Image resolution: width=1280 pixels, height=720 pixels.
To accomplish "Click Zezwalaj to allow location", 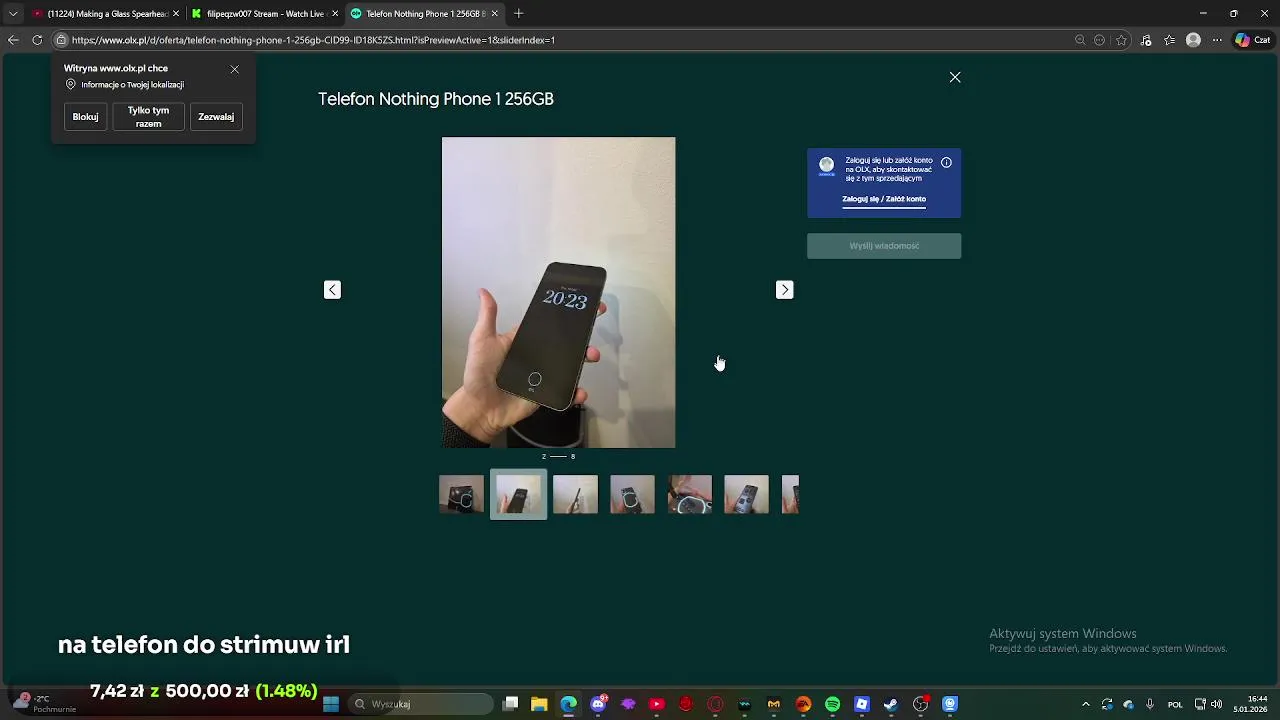I will 216,117.
